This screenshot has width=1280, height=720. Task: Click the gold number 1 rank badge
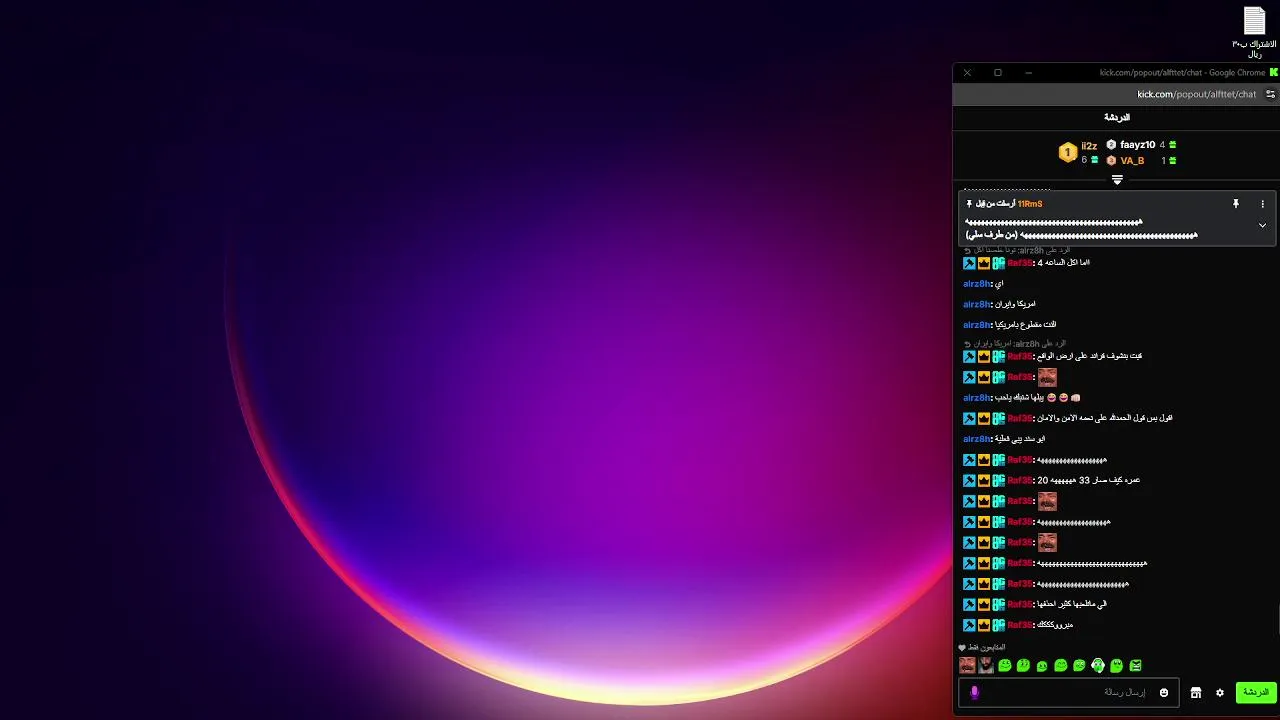[1067, 153]
